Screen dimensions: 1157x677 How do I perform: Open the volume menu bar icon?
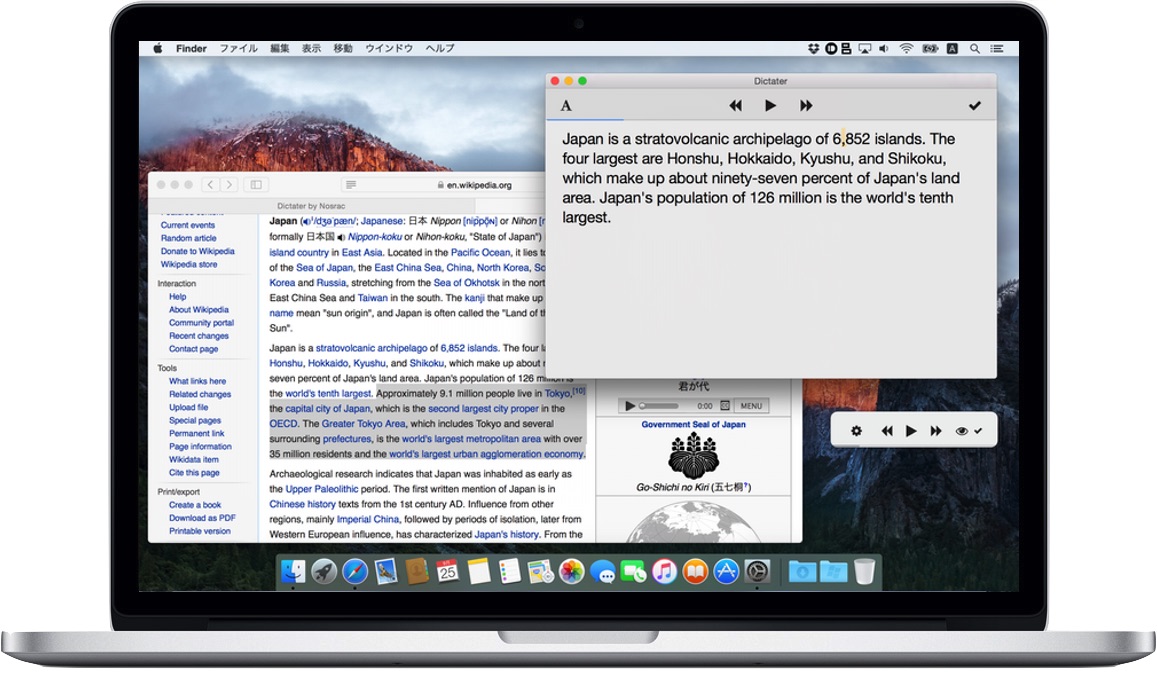(x=883, y=48)
